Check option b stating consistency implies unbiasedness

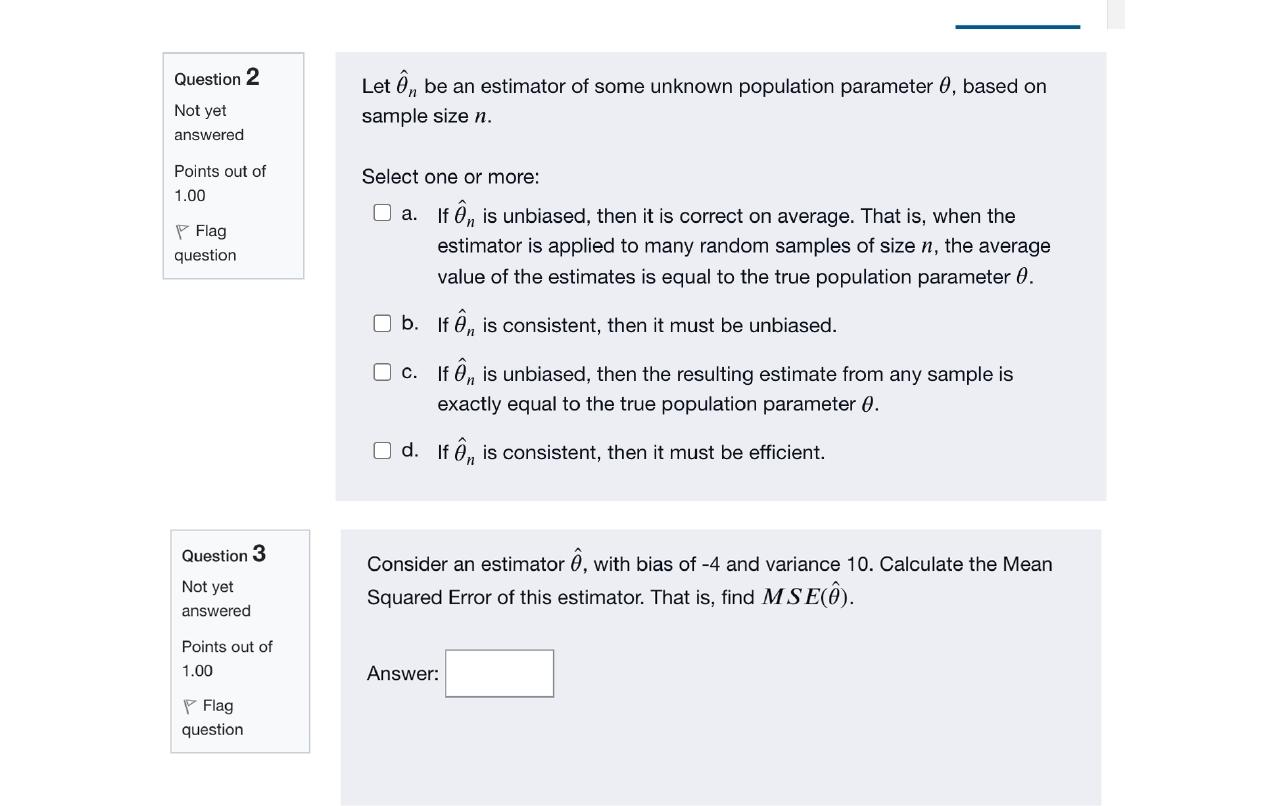coord(382,322)
